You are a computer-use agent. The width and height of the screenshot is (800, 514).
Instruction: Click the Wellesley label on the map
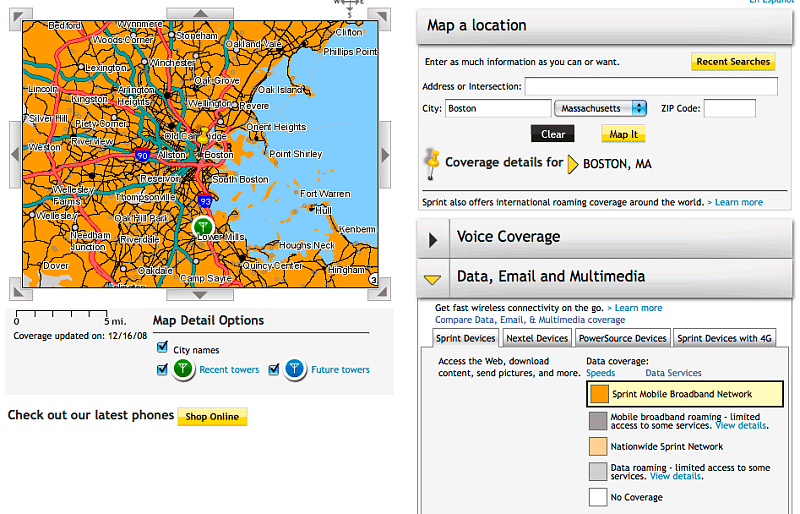(56, 216)
